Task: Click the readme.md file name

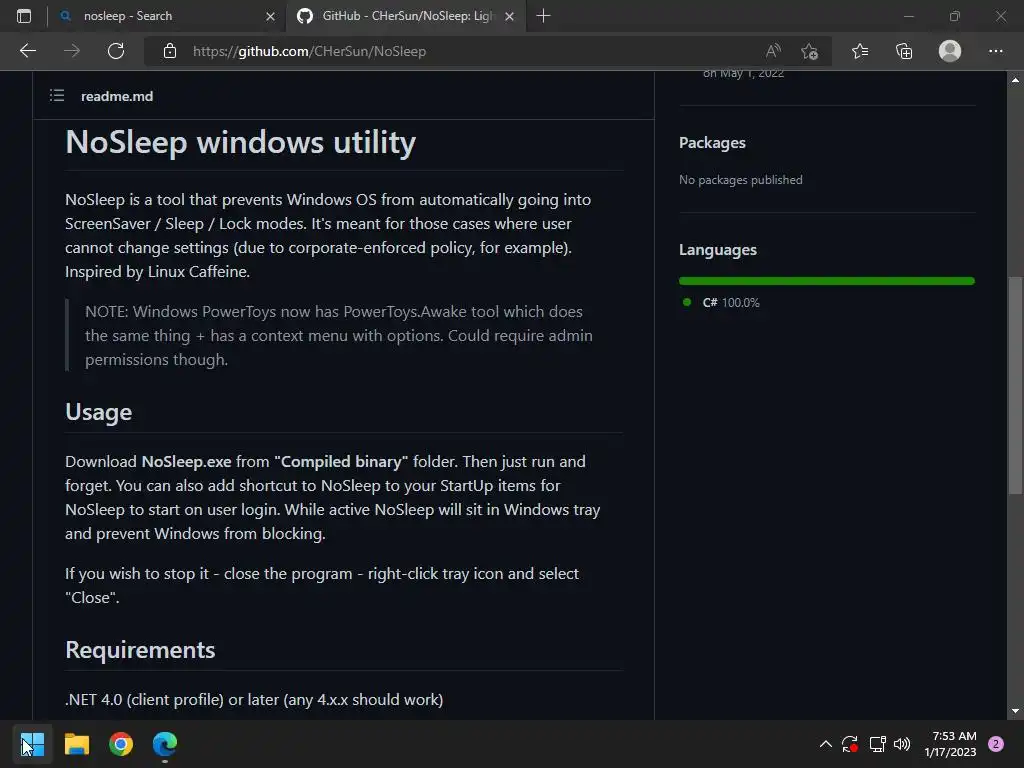Action: (117, 96)
